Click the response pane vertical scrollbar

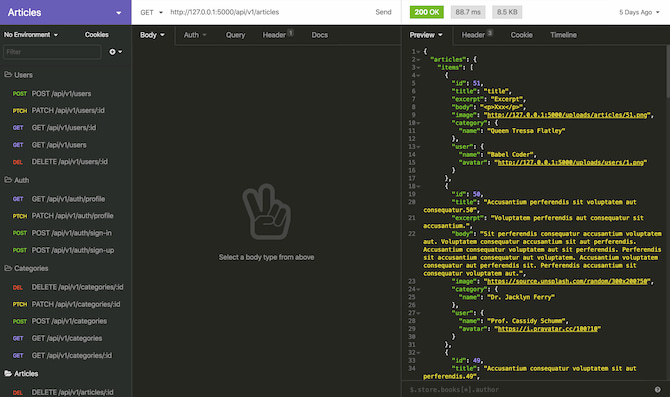(x=667, y=71)
